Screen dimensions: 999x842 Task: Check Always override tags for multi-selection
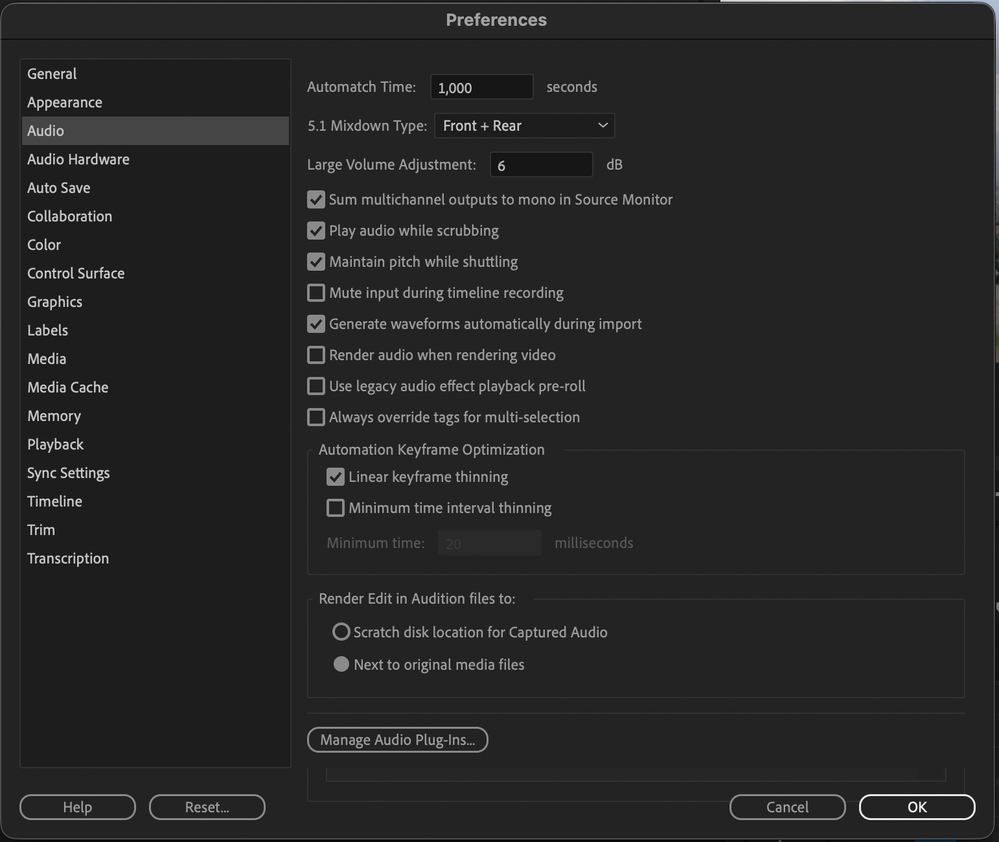[x=316, y=417]
